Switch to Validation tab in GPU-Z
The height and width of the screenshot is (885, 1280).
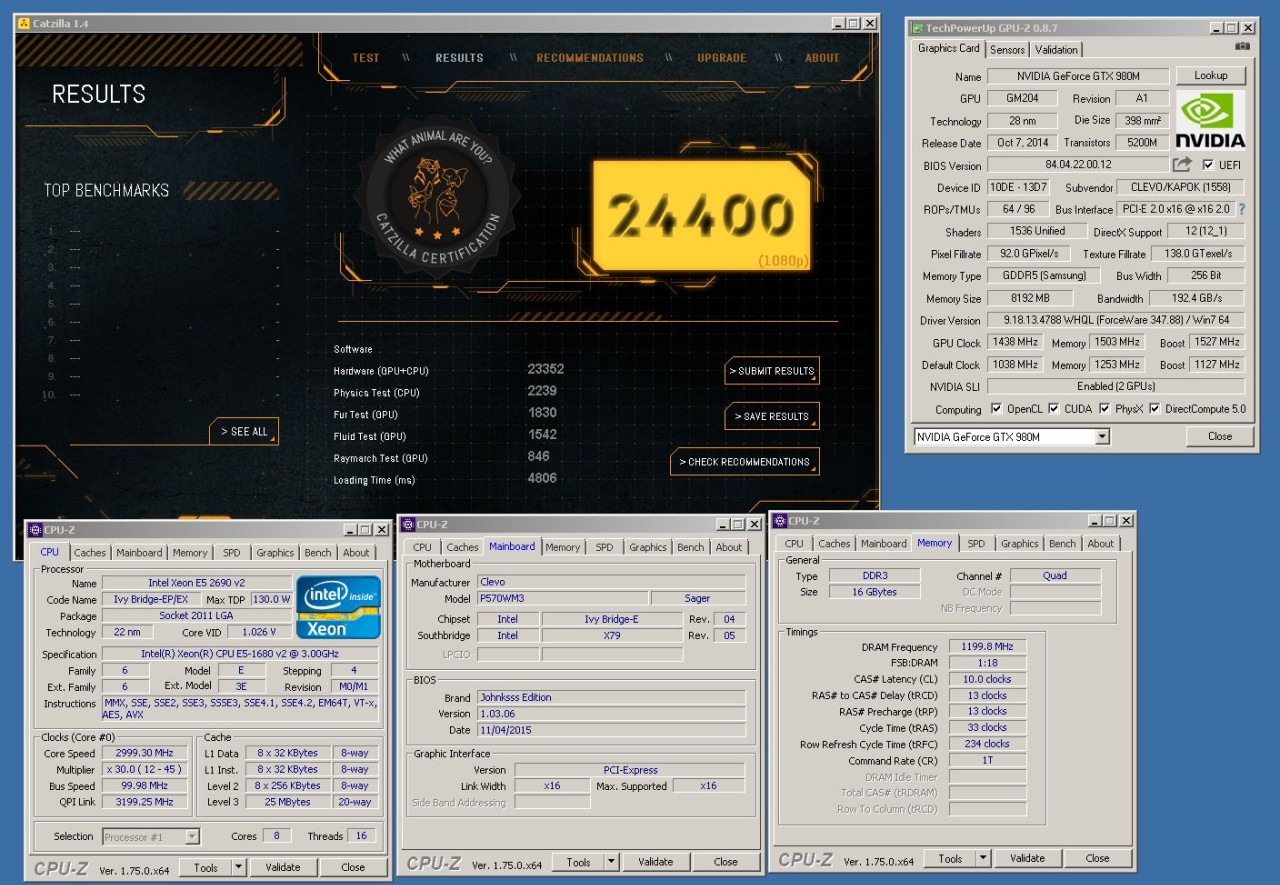(1056, 49)
